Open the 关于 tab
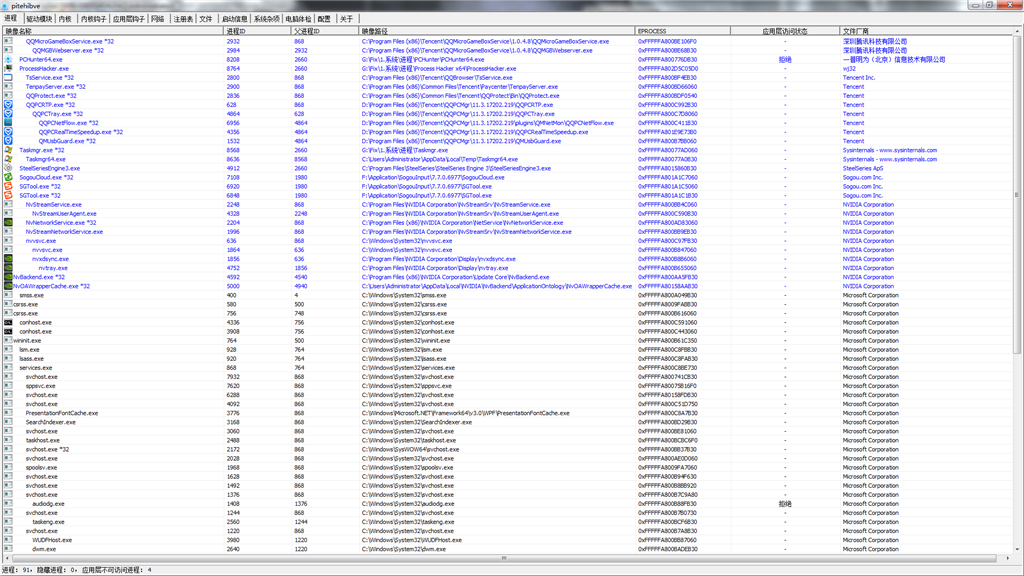This screenshot has width=1024, height=576. (x=347, y=19)
